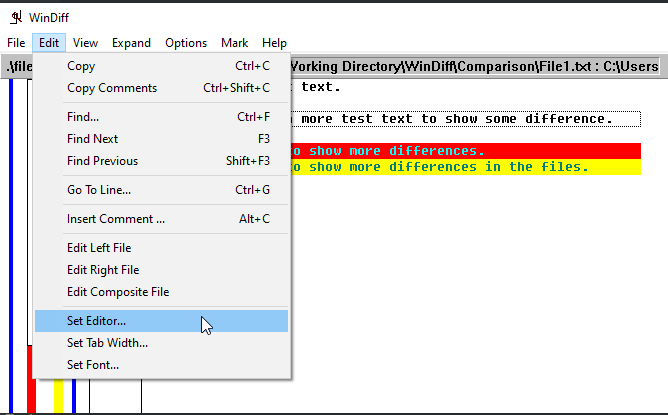Viewport: 668px width, 415px height.
Task: Open the Expand menu
Action: (x=131, y=43)
